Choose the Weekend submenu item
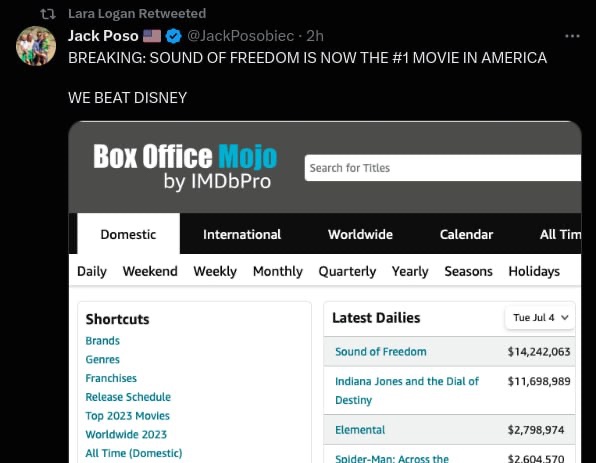 tap(150, 271)
